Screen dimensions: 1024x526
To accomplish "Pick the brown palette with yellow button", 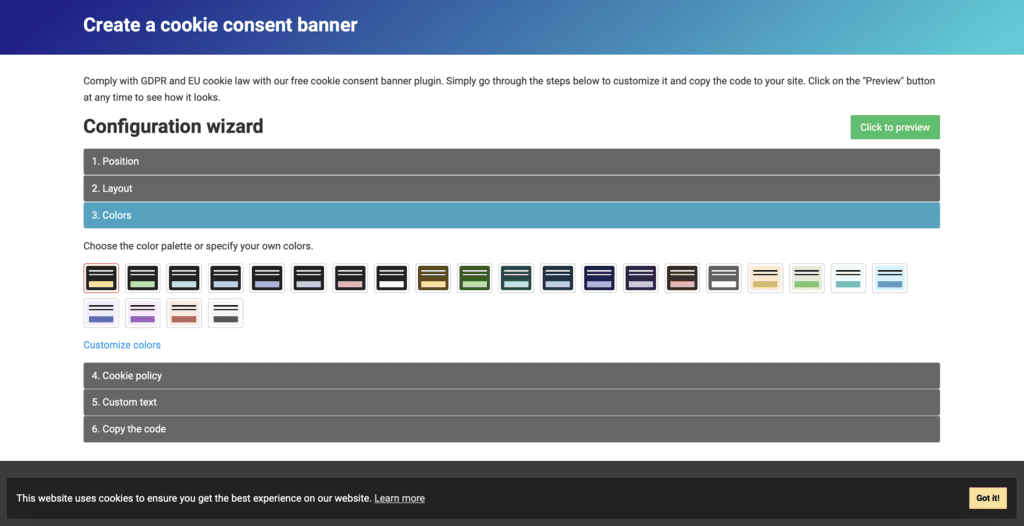I will (x=433, y=278).
